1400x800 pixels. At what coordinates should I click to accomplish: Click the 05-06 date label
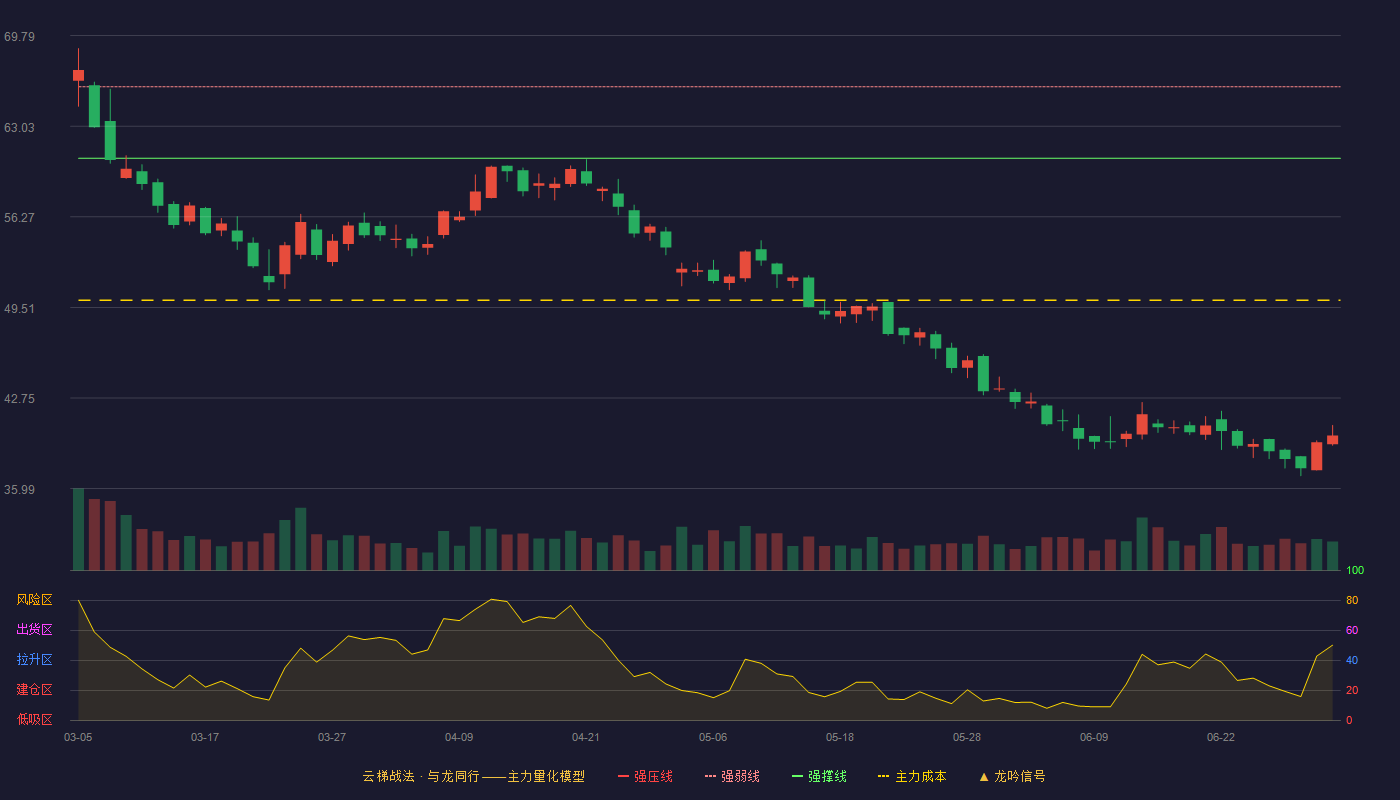(x=713, y=737)
